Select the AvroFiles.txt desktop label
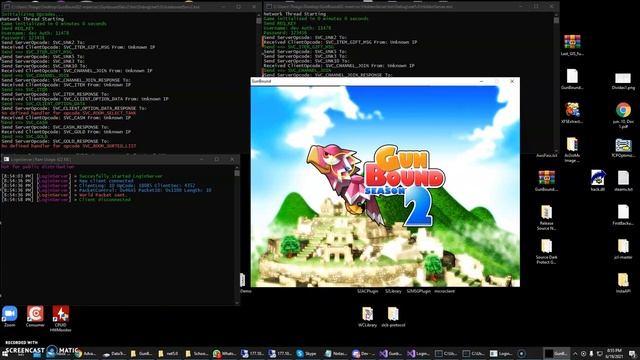Viewport: 640px width, 360px height. coord(547,156)
